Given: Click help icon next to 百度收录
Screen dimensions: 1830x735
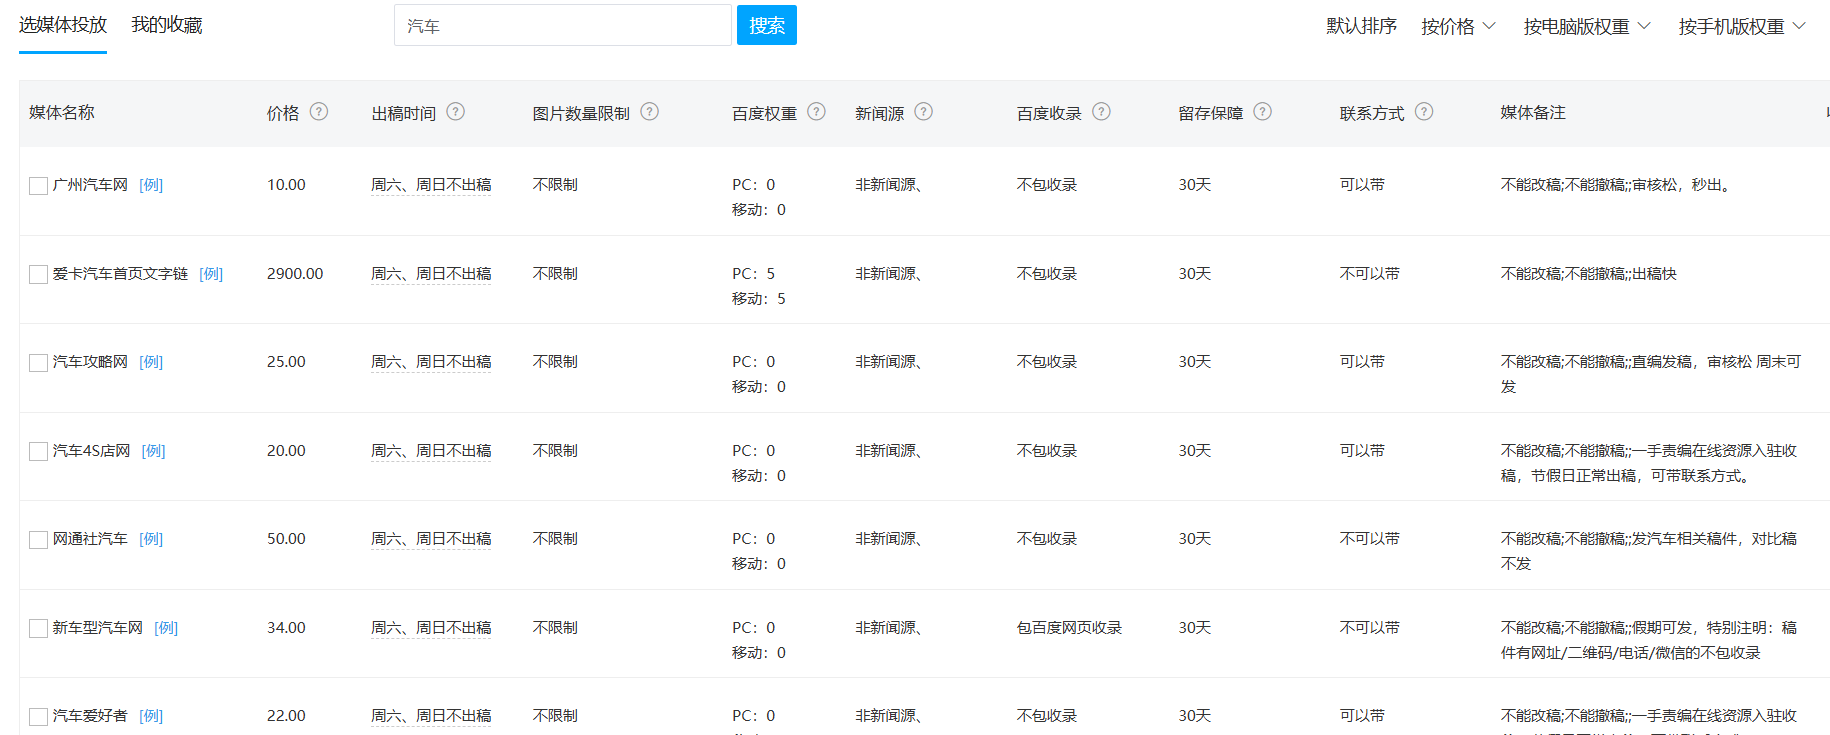Looking at the screenshot, I should tap(1102, 112).
